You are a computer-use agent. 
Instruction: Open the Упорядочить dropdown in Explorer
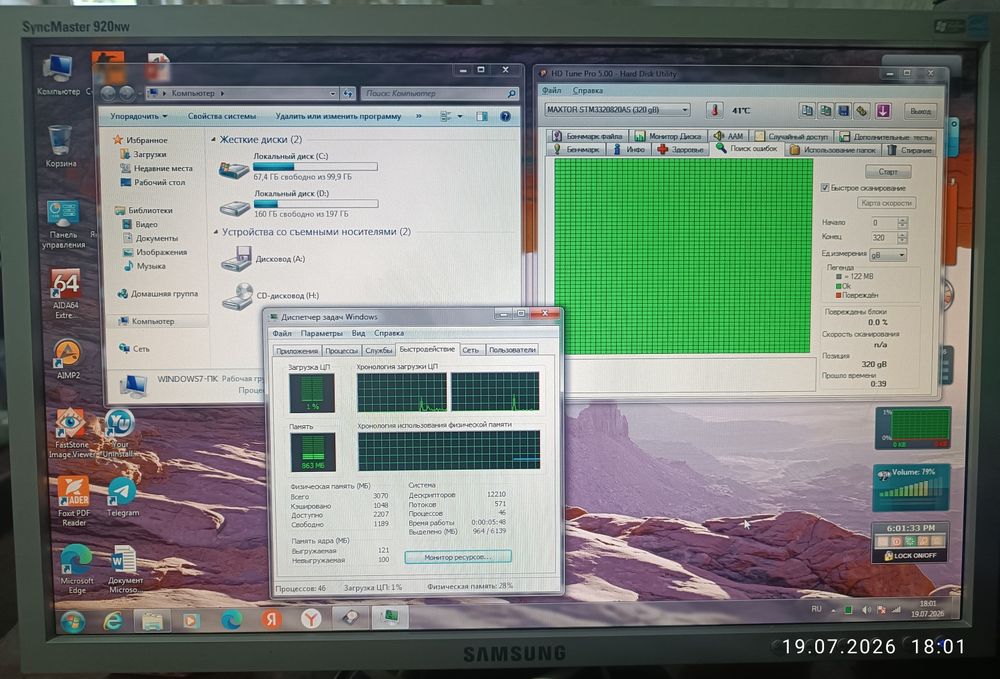tap(138, 116)
